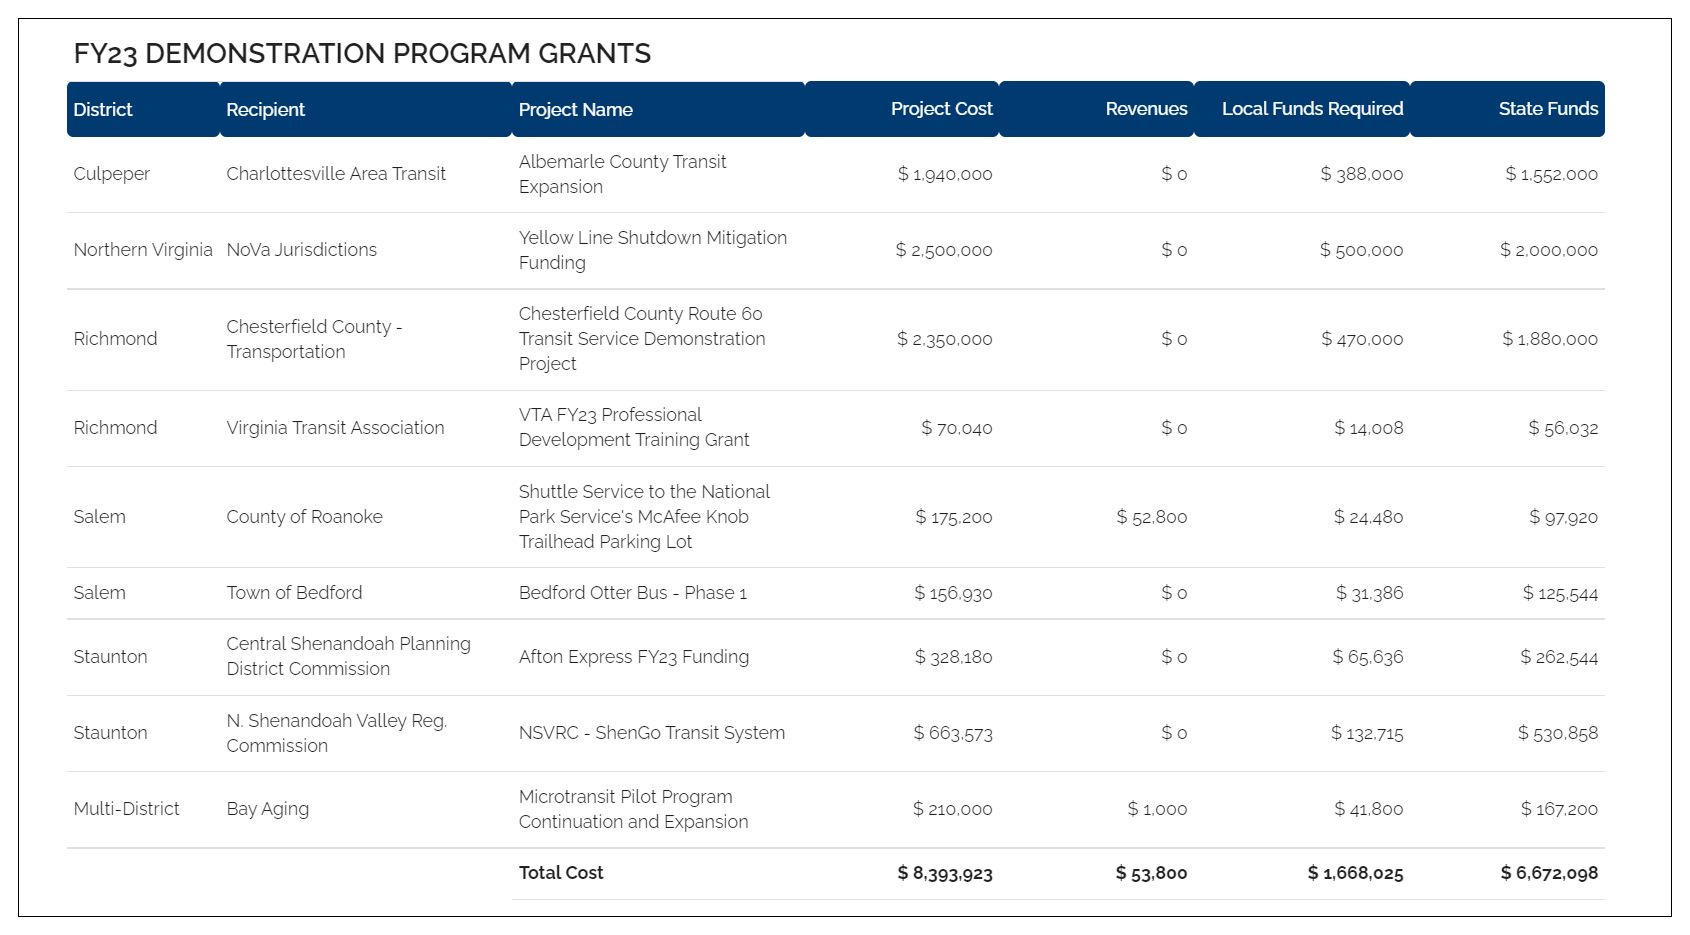Click the $ 156,930 project cost
The width and height of the screenshot is (1690, 935).
tap(954, 593)
